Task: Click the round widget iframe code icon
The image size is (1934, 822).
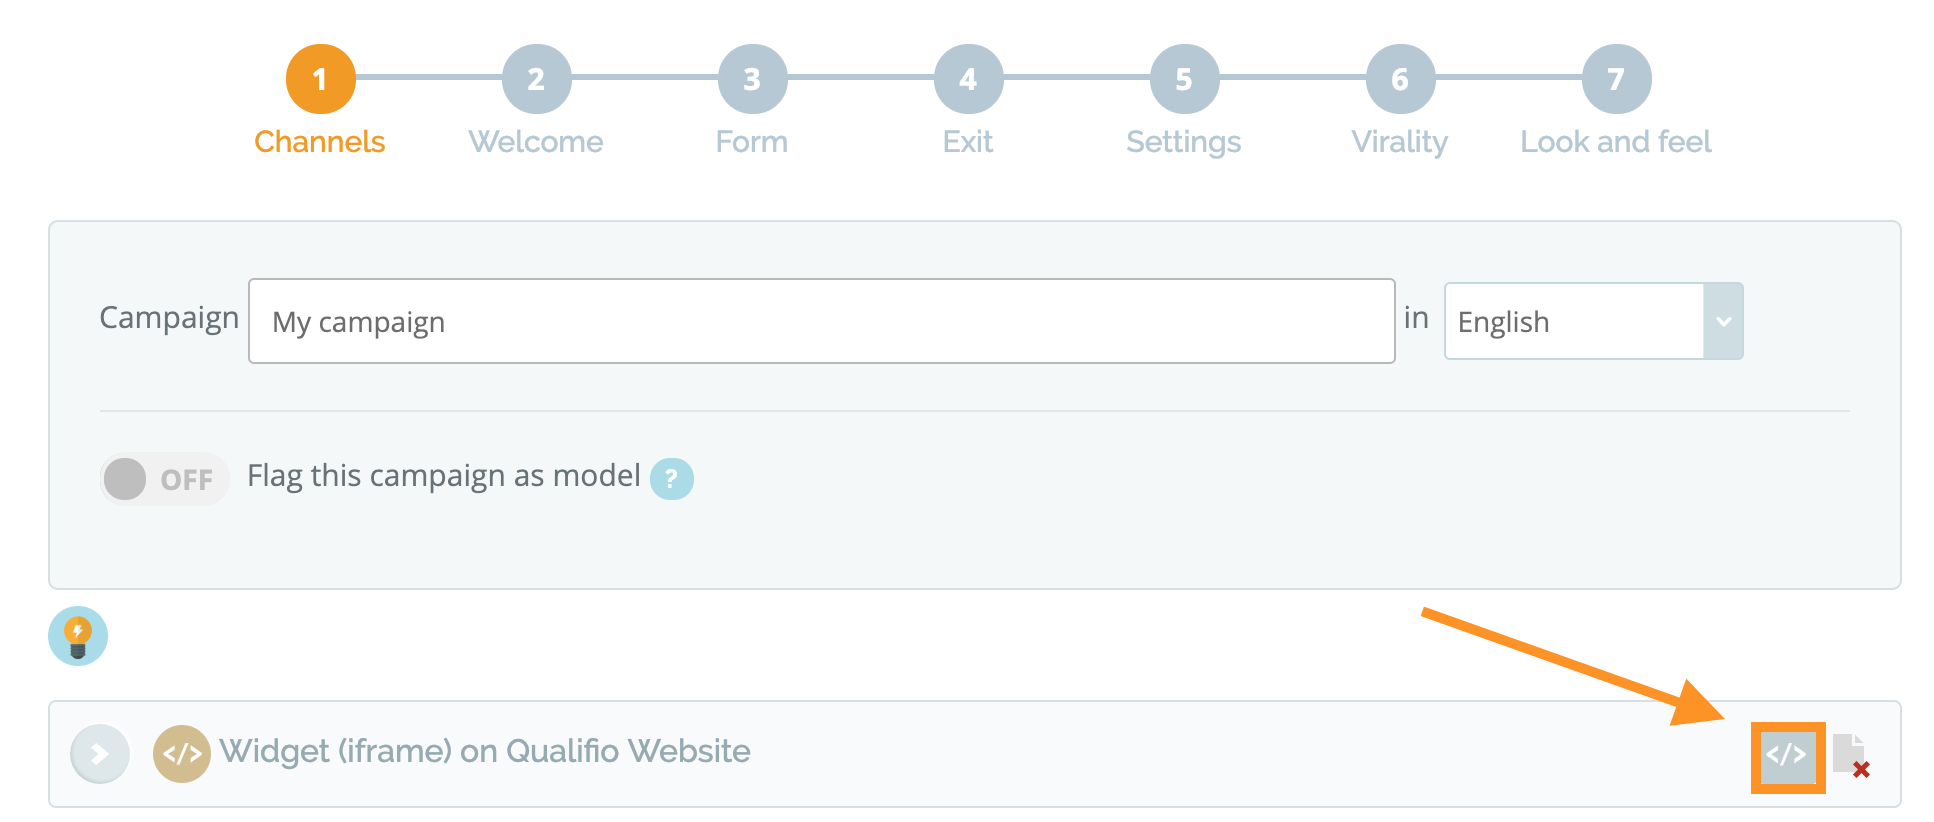Action: (x=182, y=754)
